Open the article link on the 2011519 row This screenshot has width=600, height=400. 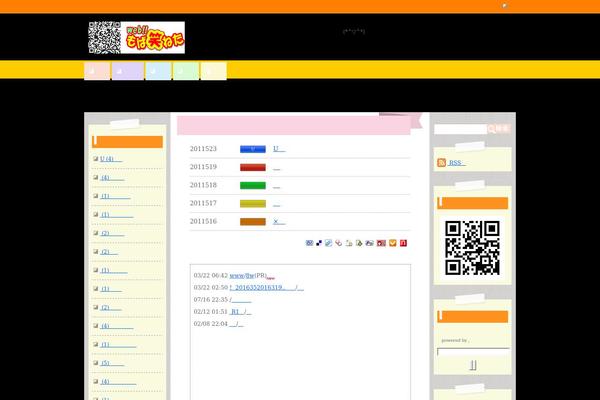277,168
